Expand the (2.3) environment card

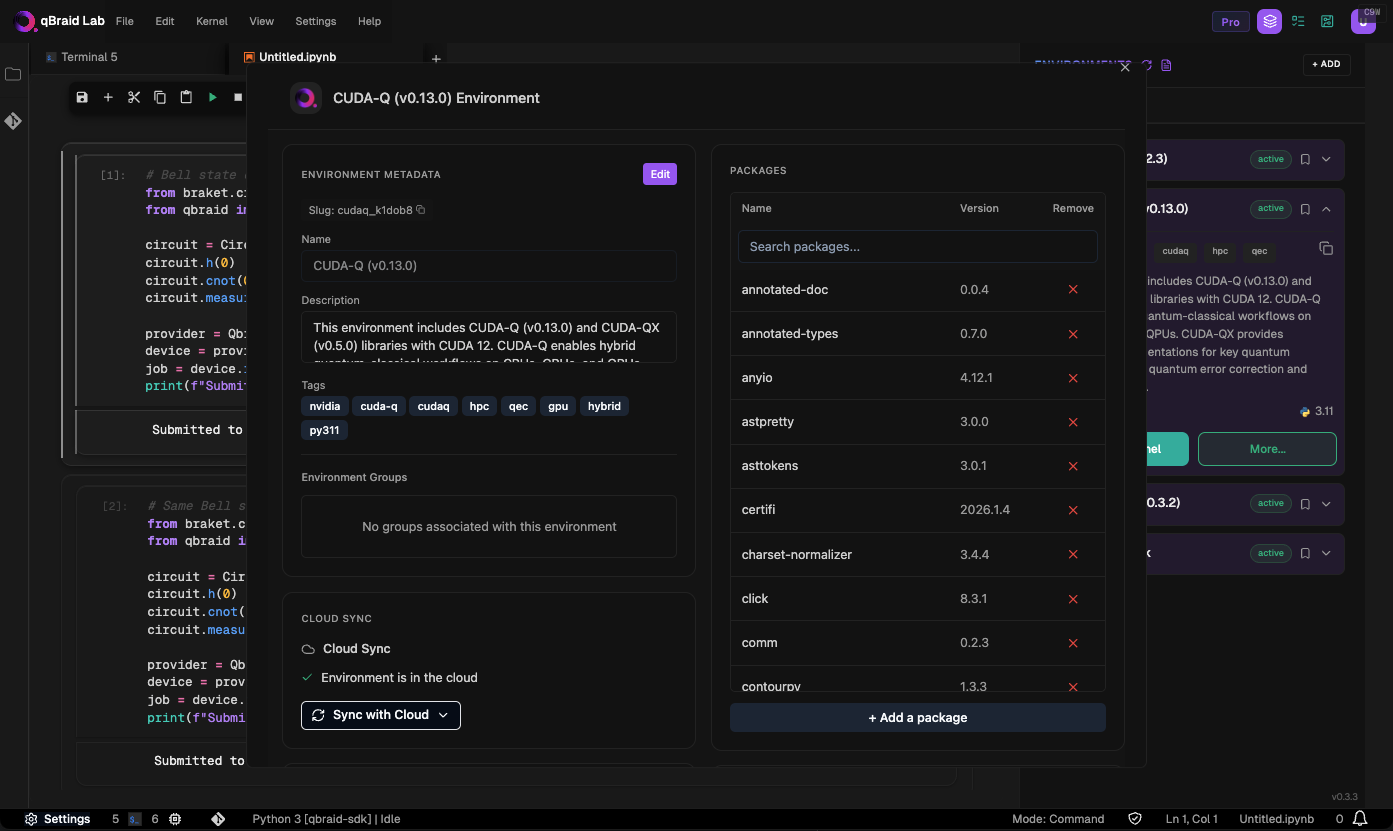tap(1327, 159)
